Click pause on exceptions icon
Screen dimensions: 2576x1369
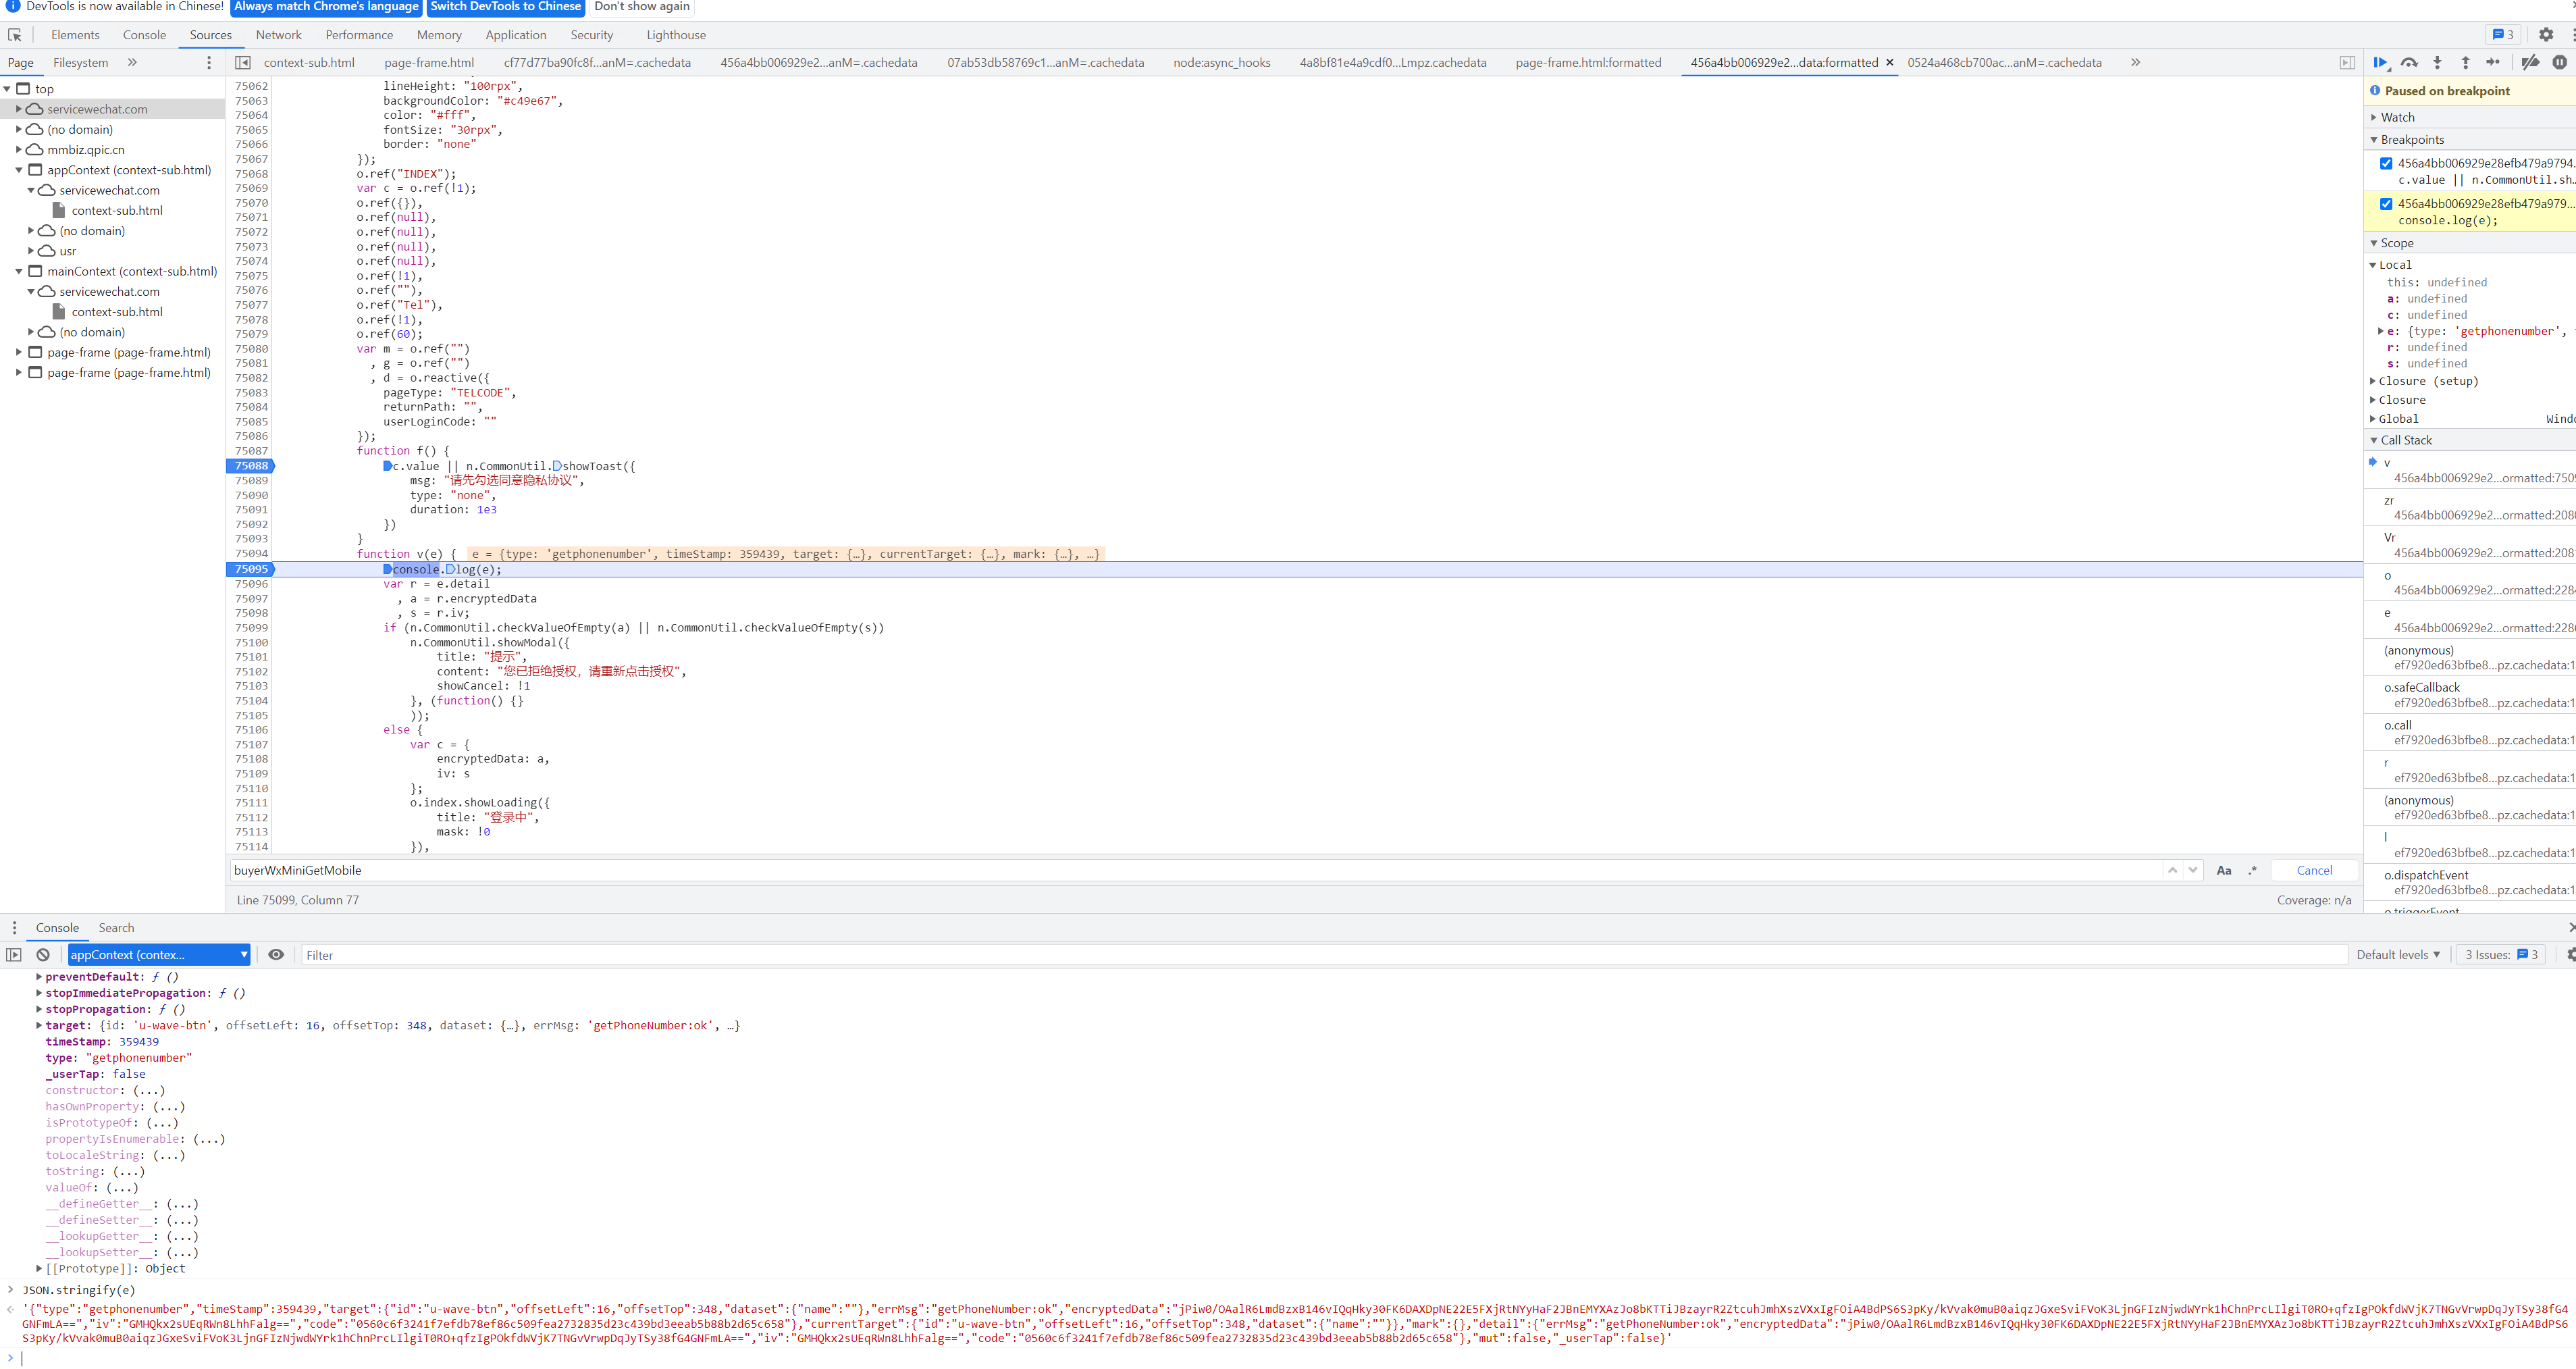coord(2559,63)
